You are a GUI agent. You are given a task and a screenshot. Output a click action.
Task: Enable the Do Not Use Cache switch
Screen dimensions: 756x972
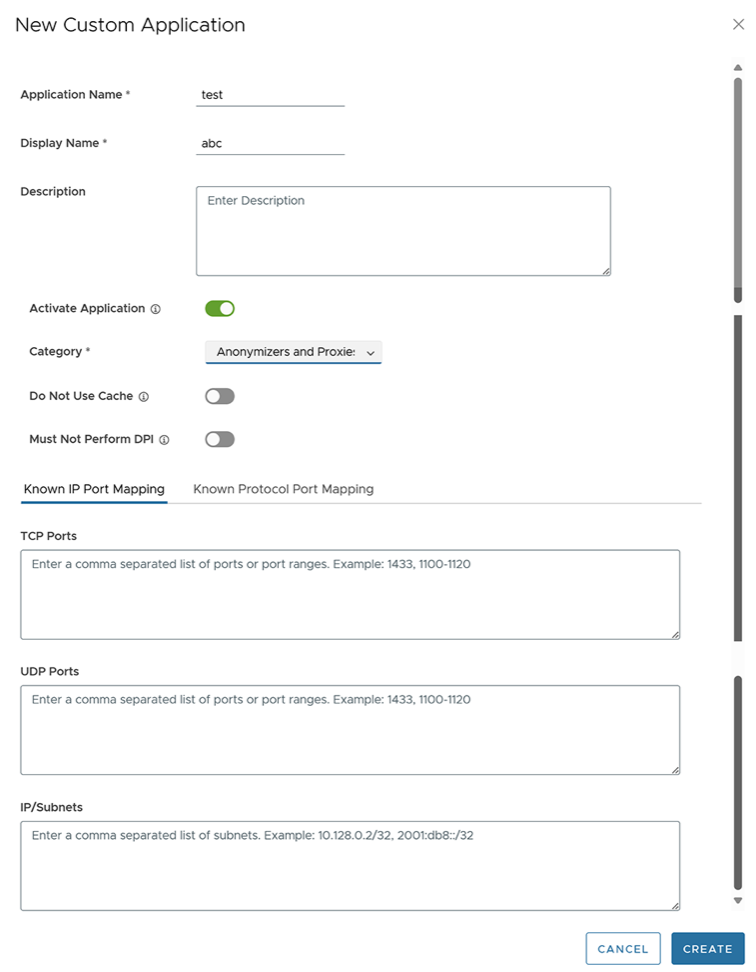220,396
